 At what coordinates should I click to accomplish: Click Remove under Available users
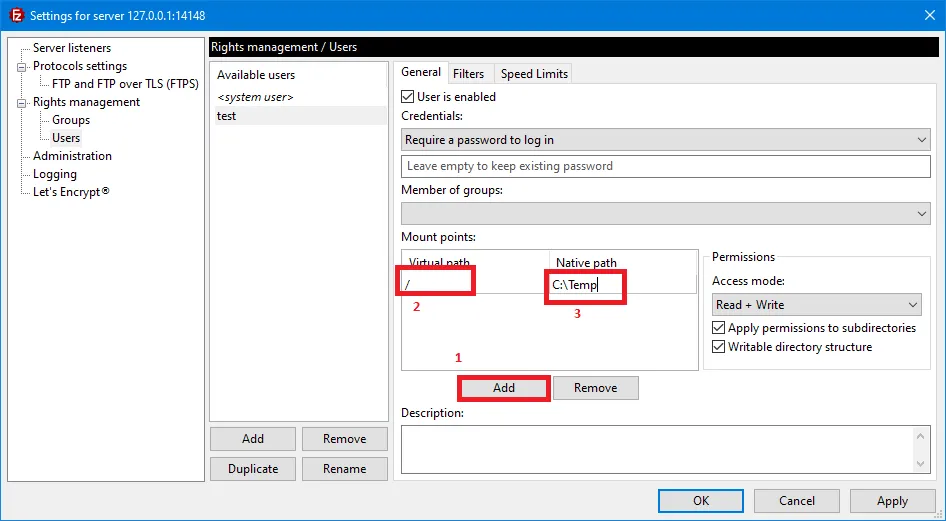(x=344, y=439)
